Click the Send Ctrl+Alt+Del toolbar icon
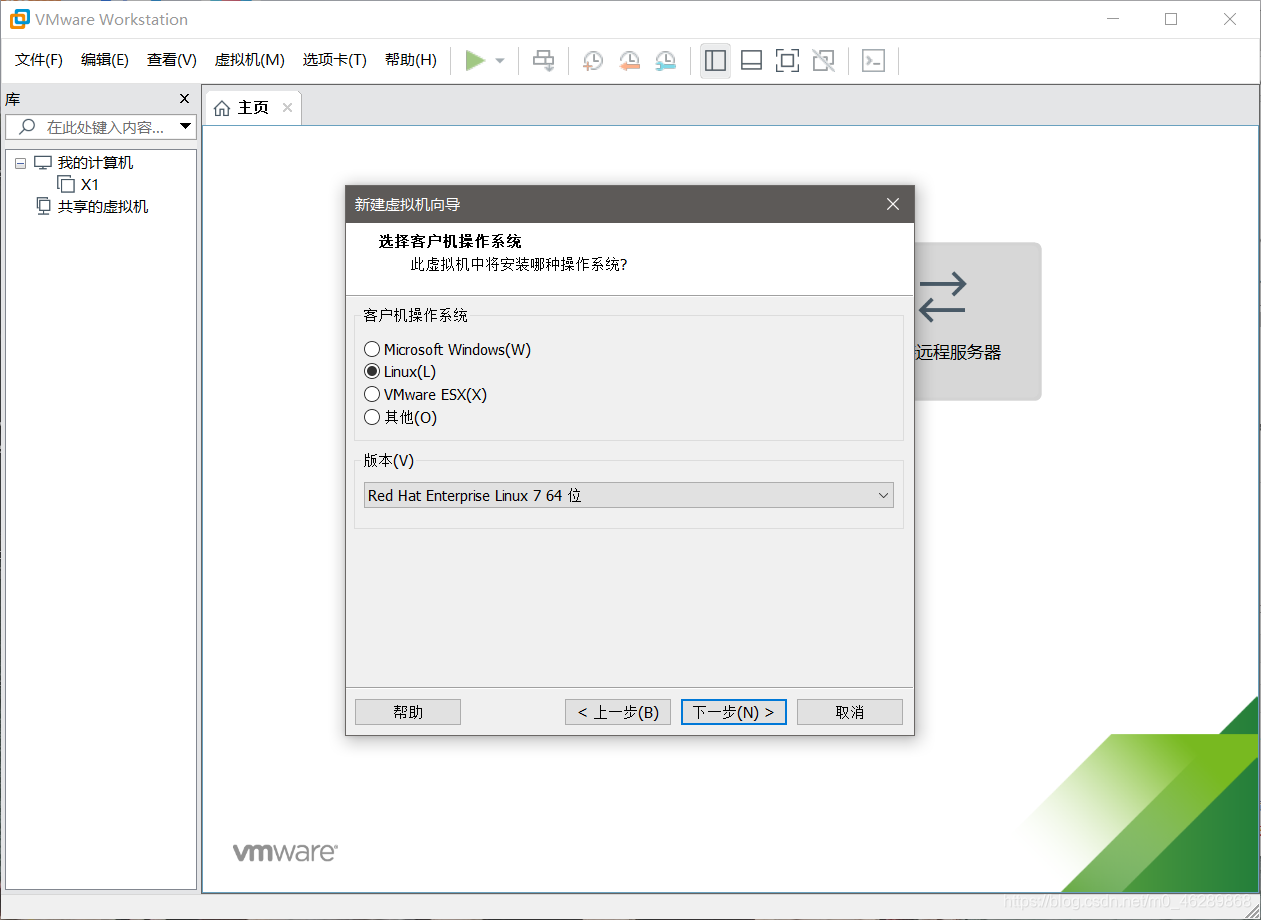1261x920 pixels. pos(543,61)
